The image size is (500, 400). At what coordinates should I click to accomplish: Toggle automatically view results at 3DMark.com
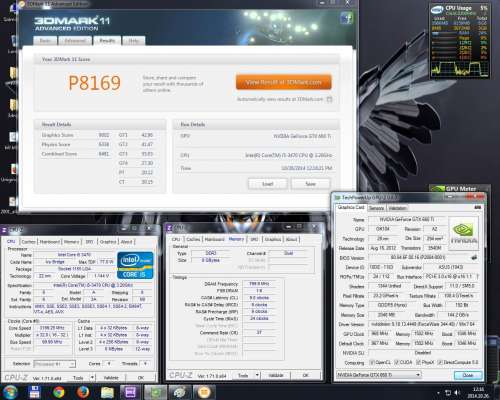tap(329, 99)
